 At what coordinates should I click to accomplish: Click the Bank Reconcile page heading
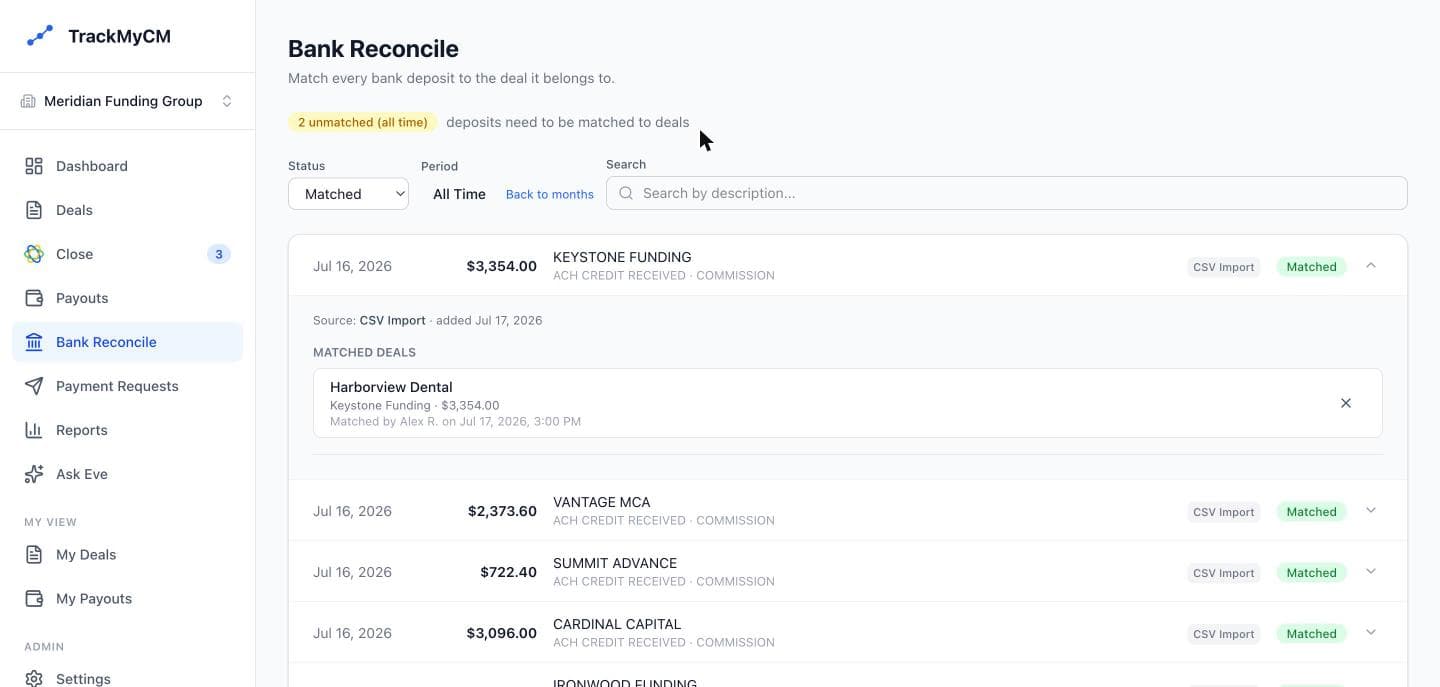tap(373, 49)
